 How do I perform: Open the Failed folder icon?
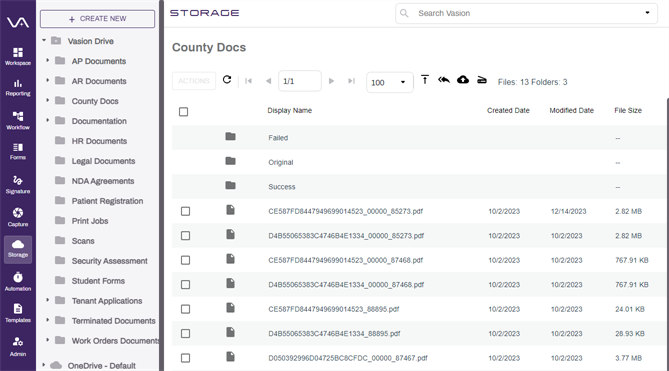click(x=230, y=136)
